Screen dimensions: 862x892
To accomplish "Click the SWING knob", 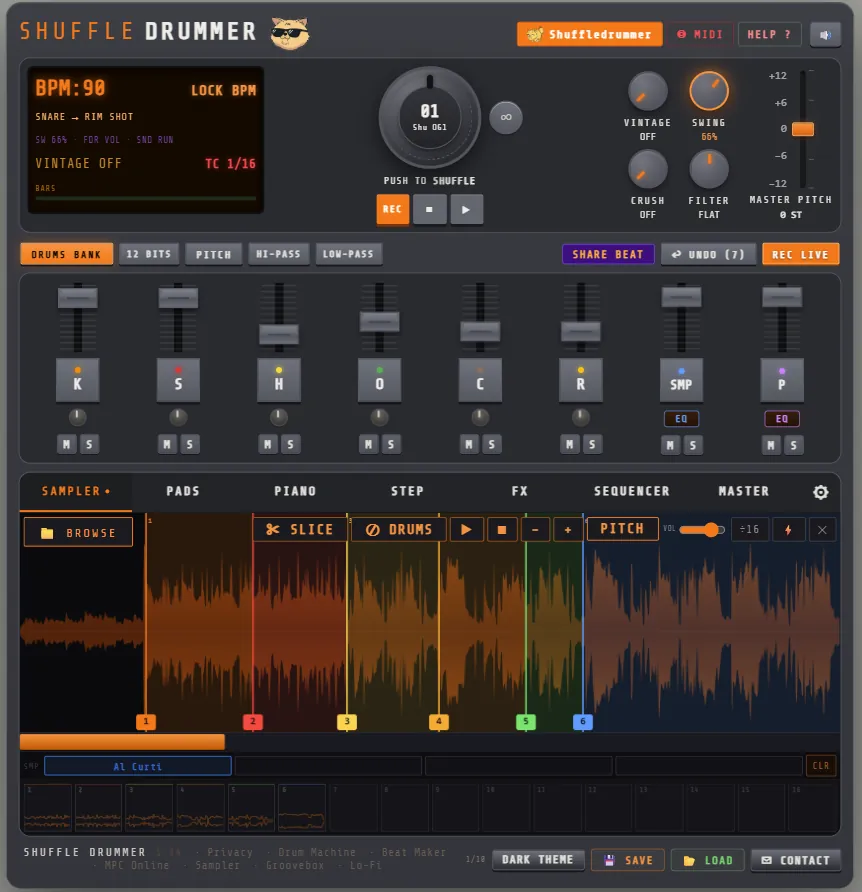I will 708,92.
